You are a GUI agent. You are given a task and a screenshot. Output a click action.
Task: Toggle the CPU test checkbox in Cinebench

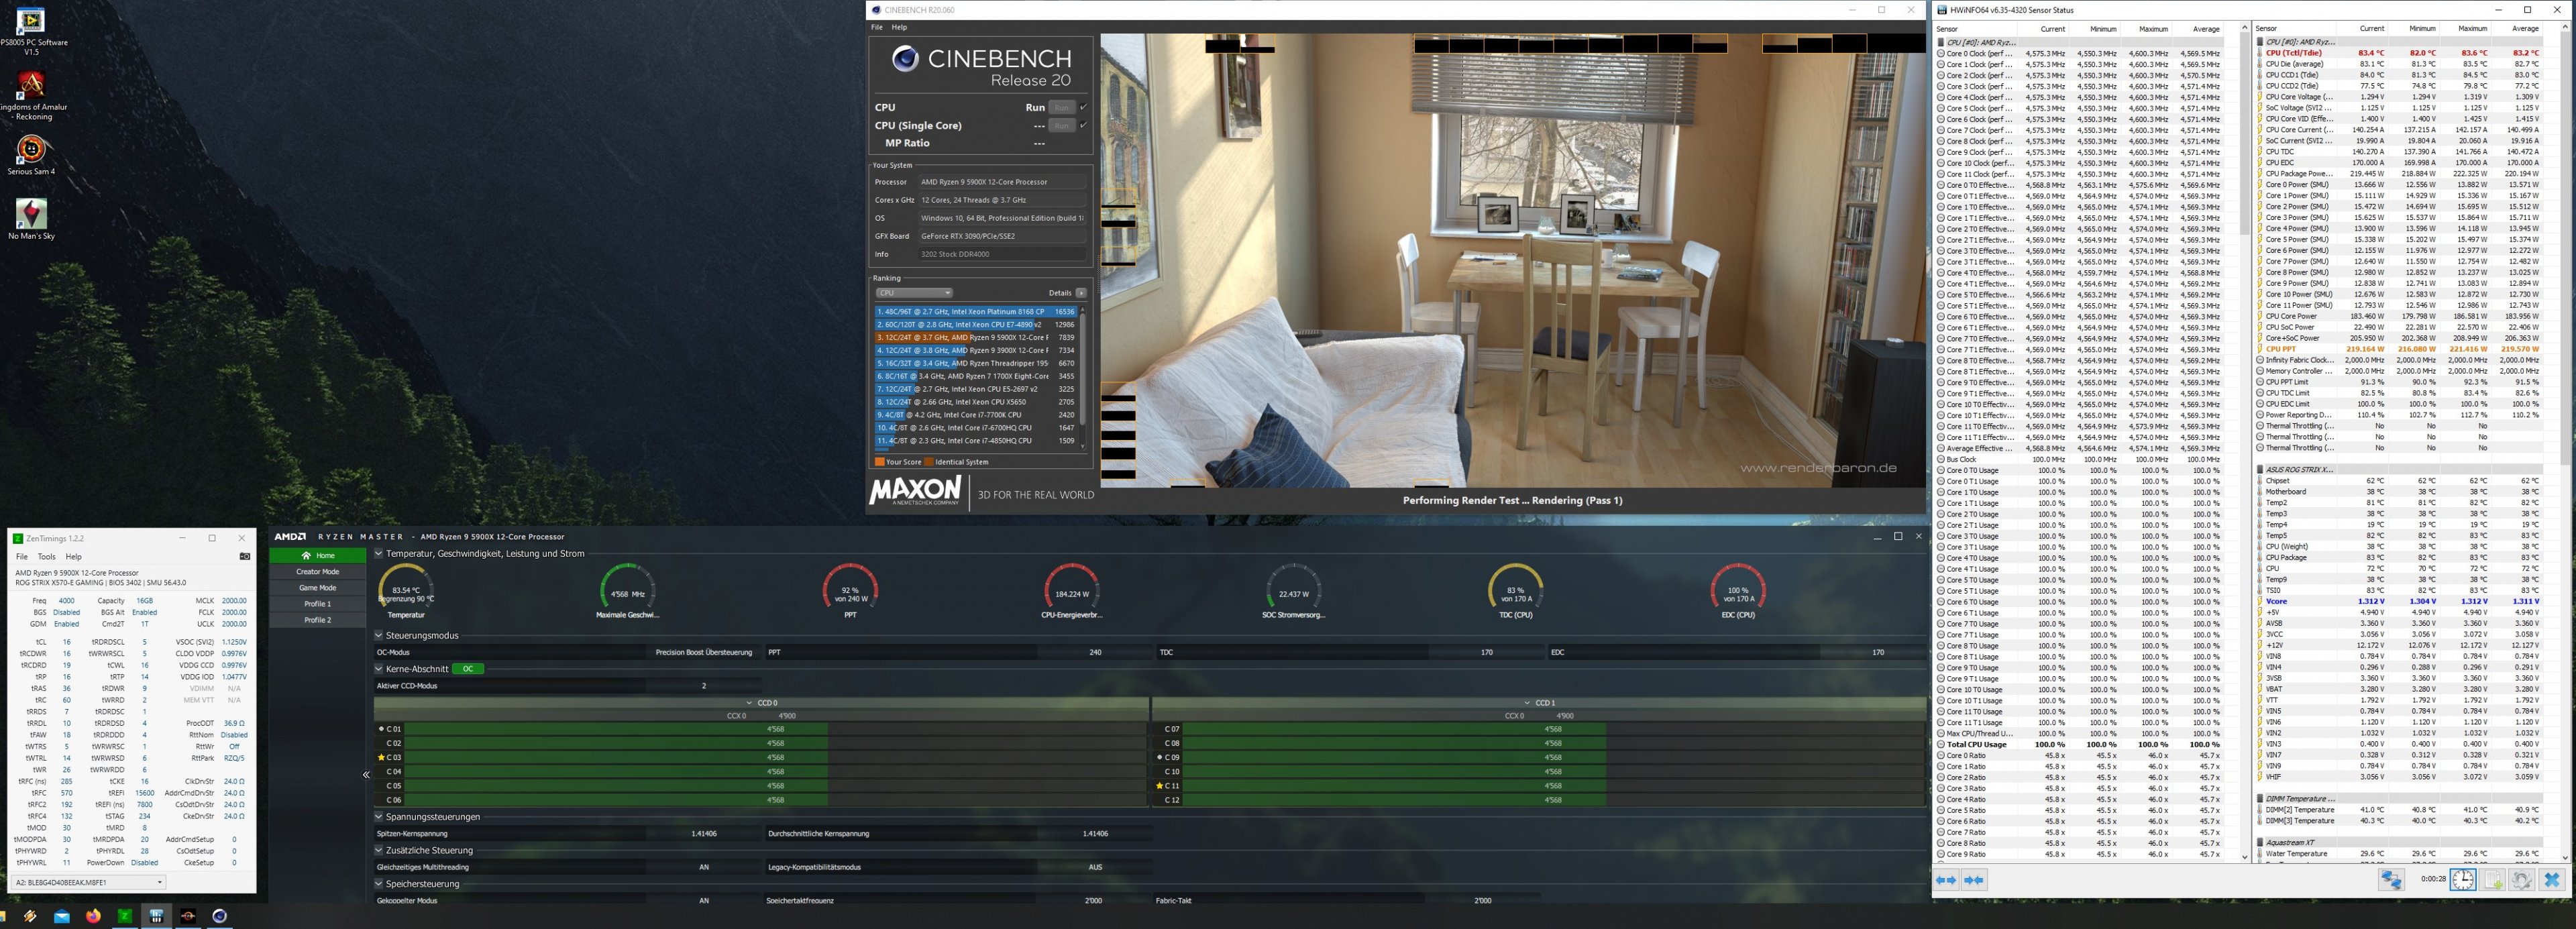pos(1083,107)
